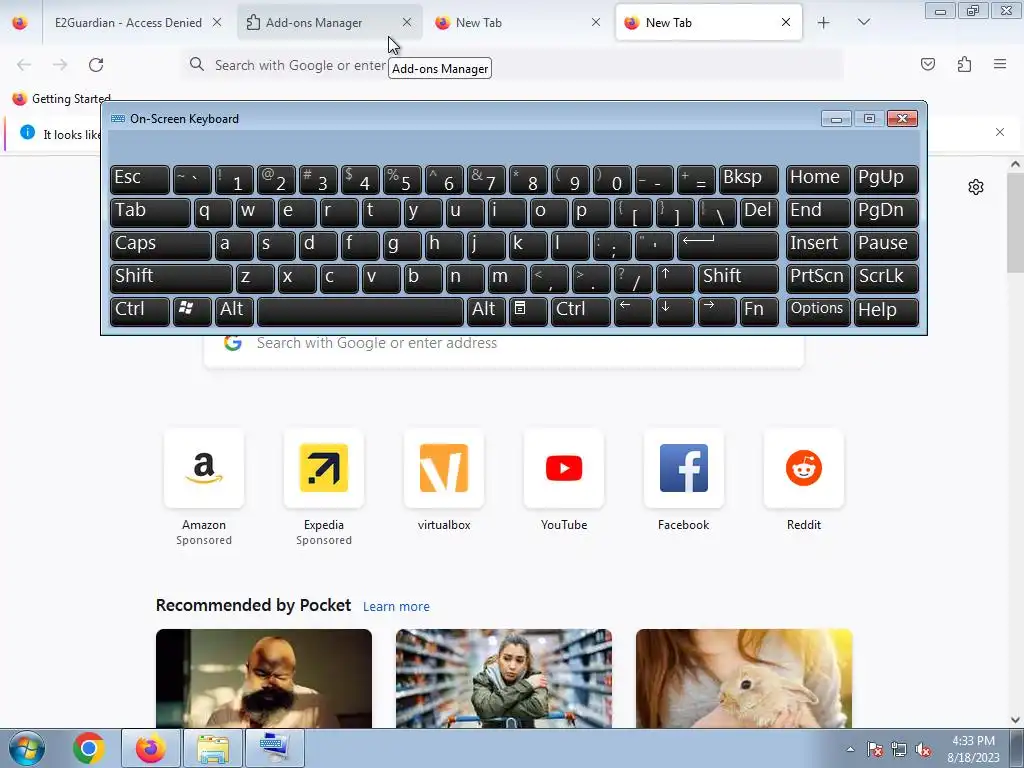Open the Expedia sponsored shortcut tile

(x=324, y=468)
